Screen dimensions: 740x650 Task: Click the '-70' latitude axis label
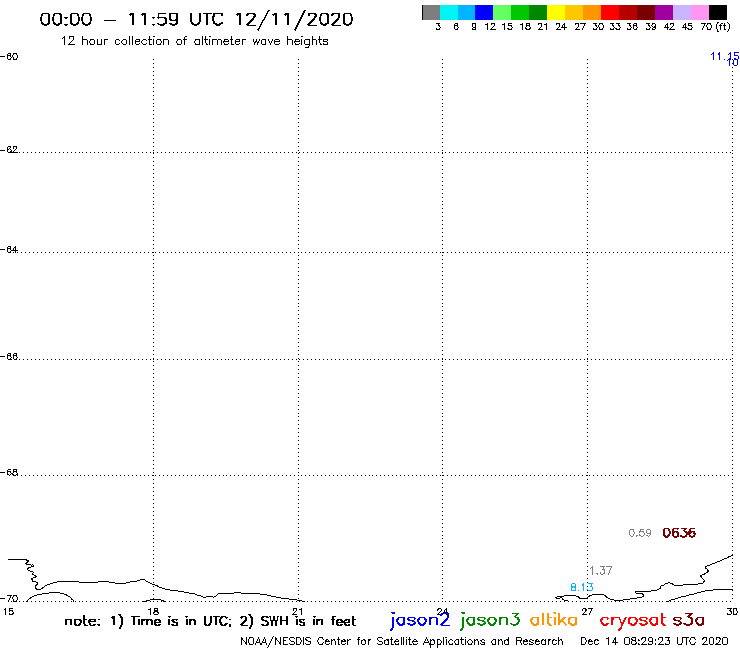click(x=9, y=599)
